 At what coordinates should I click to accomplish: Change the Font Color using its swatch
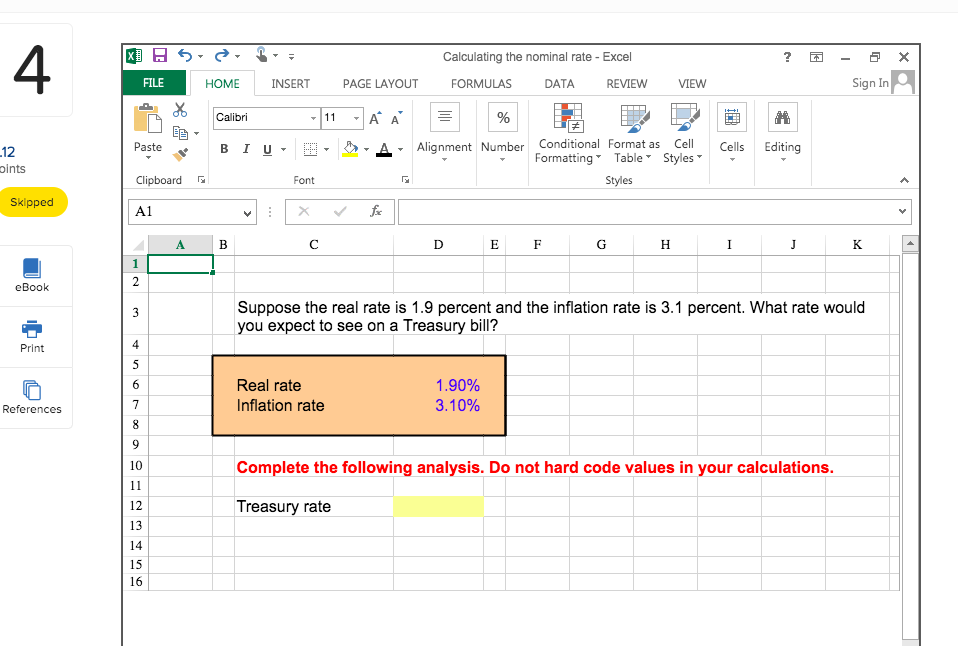[x=383, y=148]
